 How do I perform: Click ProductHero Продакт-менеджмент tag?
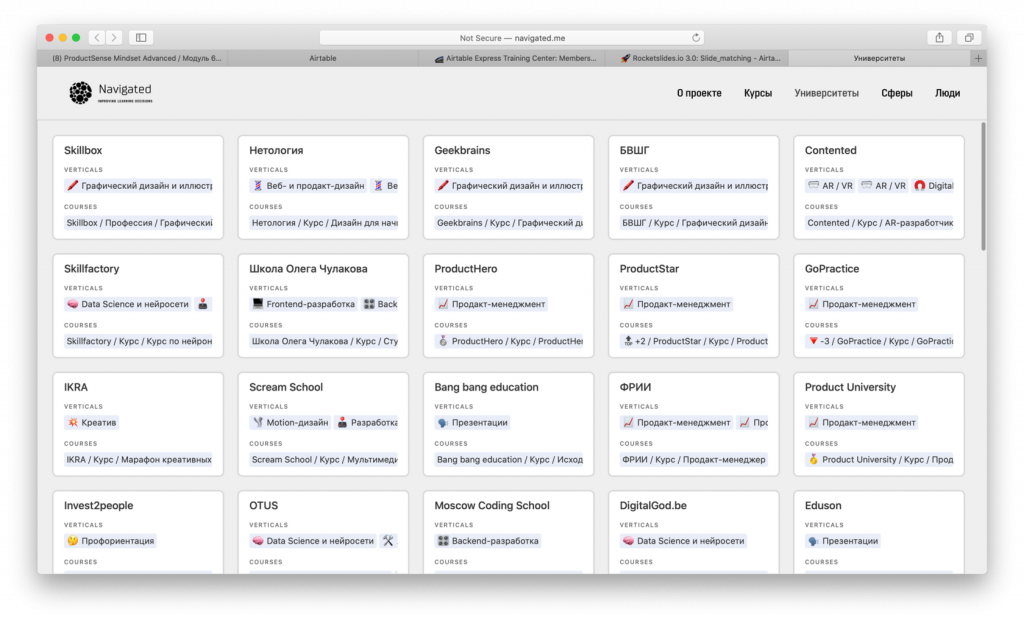pyautogui.click(x=491, y=304)
